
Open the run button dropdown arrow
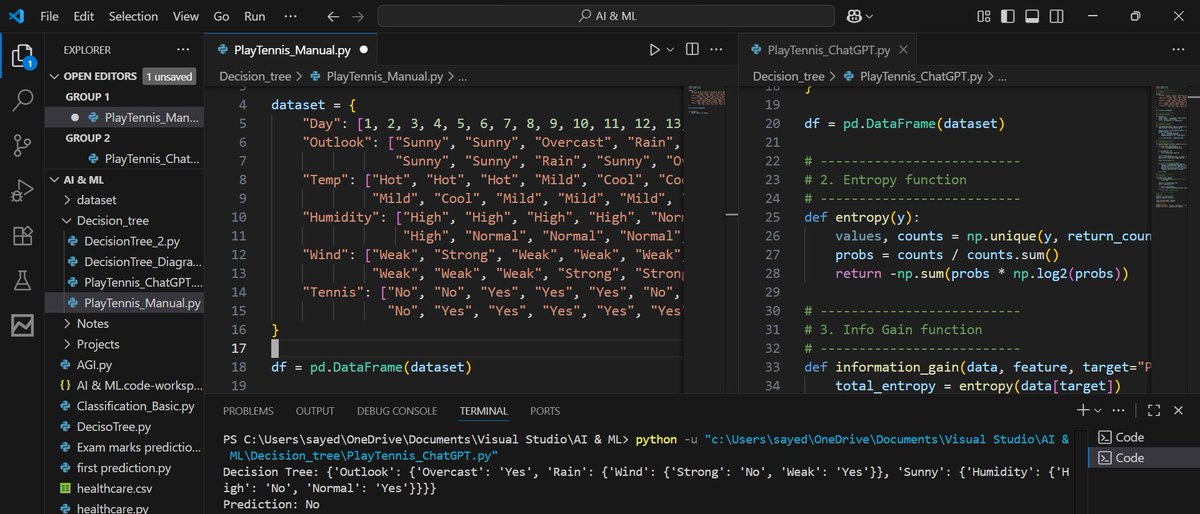click(x=671, y=49)
